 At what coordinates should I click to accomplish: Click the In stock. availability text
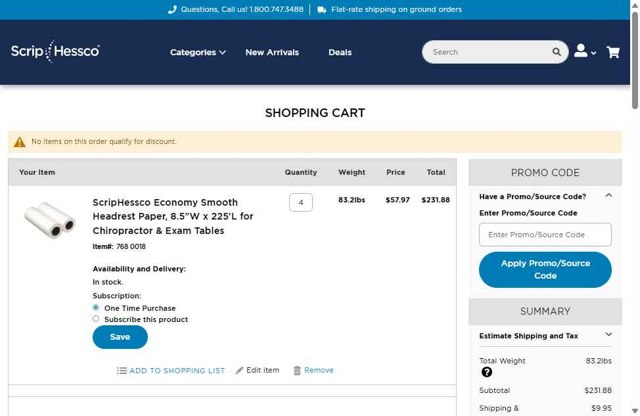tap(108, 282)
